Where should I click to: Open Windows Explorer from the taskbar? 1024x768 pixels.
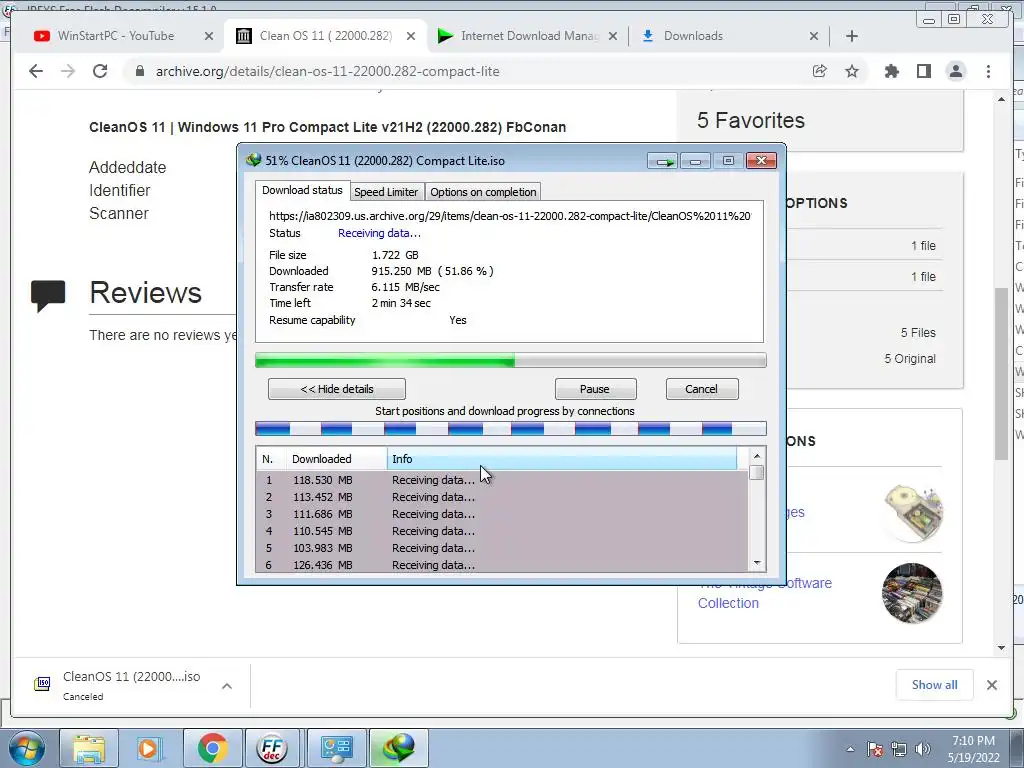(x=89, y=748)
